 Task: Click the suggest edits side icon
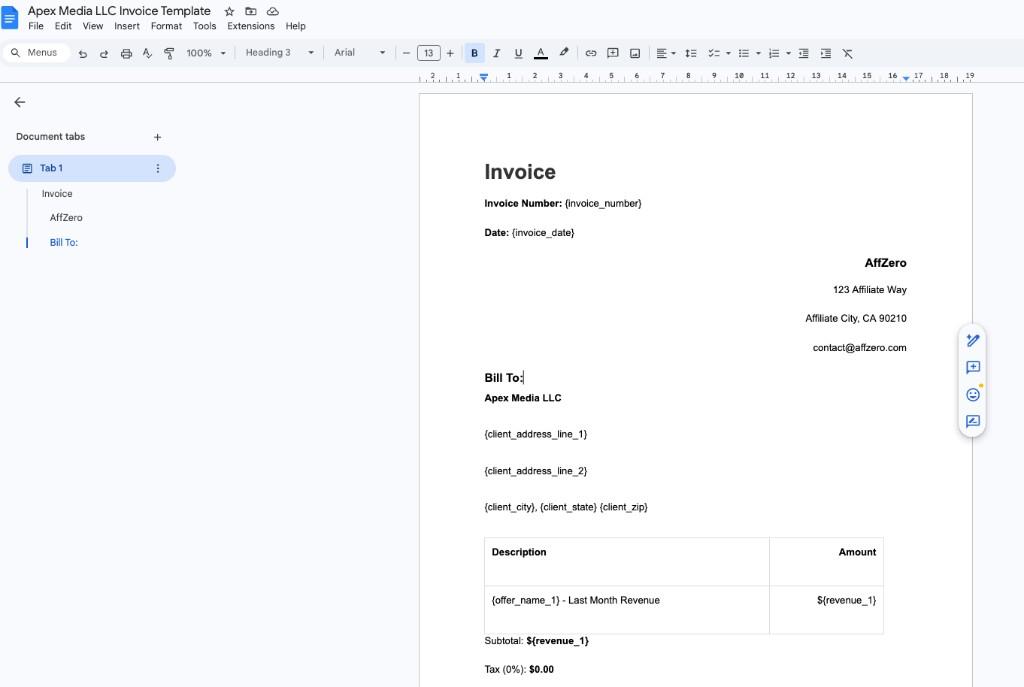tap(972, 340)
